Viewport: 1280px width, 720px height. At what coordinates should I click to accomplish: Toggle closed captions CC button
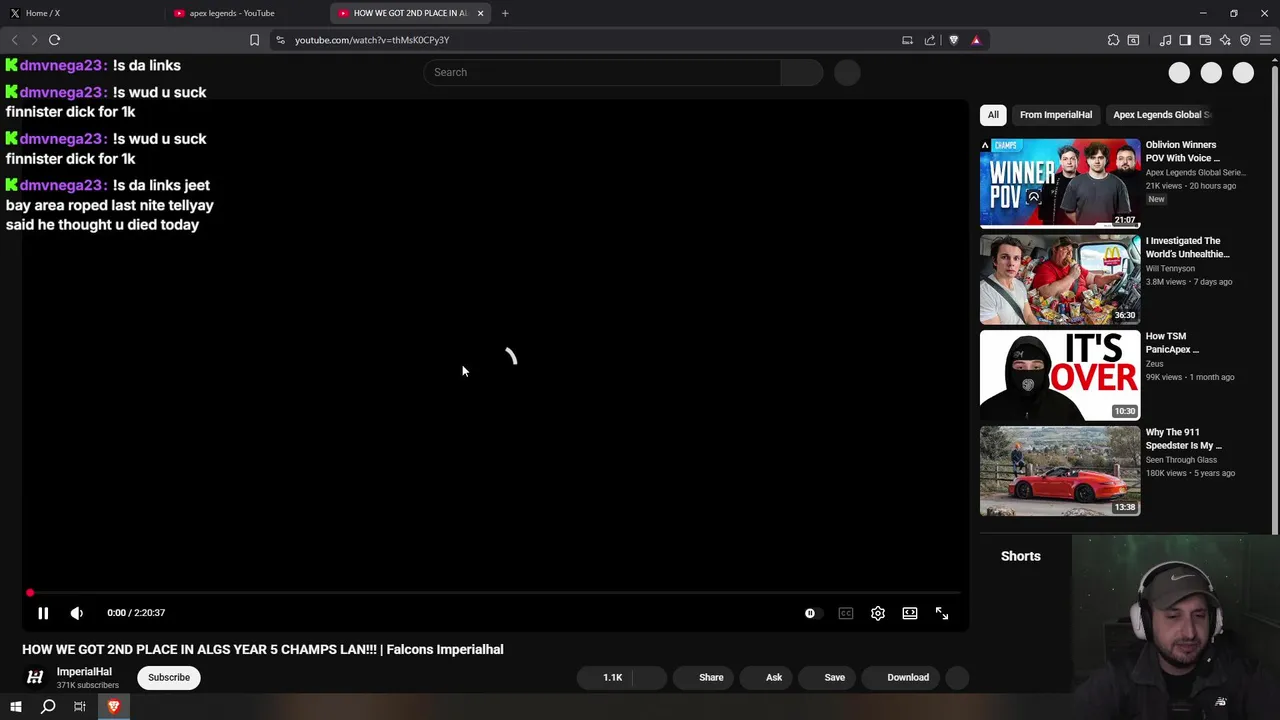click(x=846, y=613)
